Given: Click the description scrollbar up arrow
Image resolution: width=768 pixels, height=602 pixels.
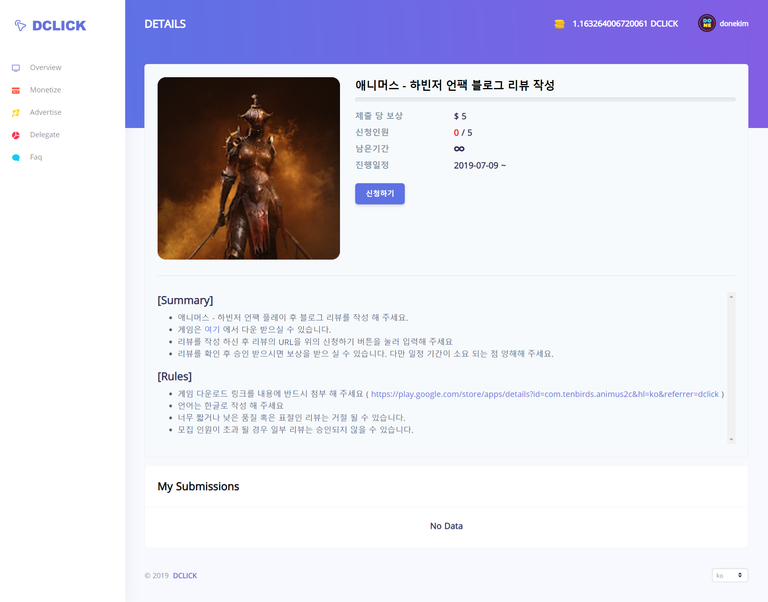Looking at the screenshot, I should 731,297.
